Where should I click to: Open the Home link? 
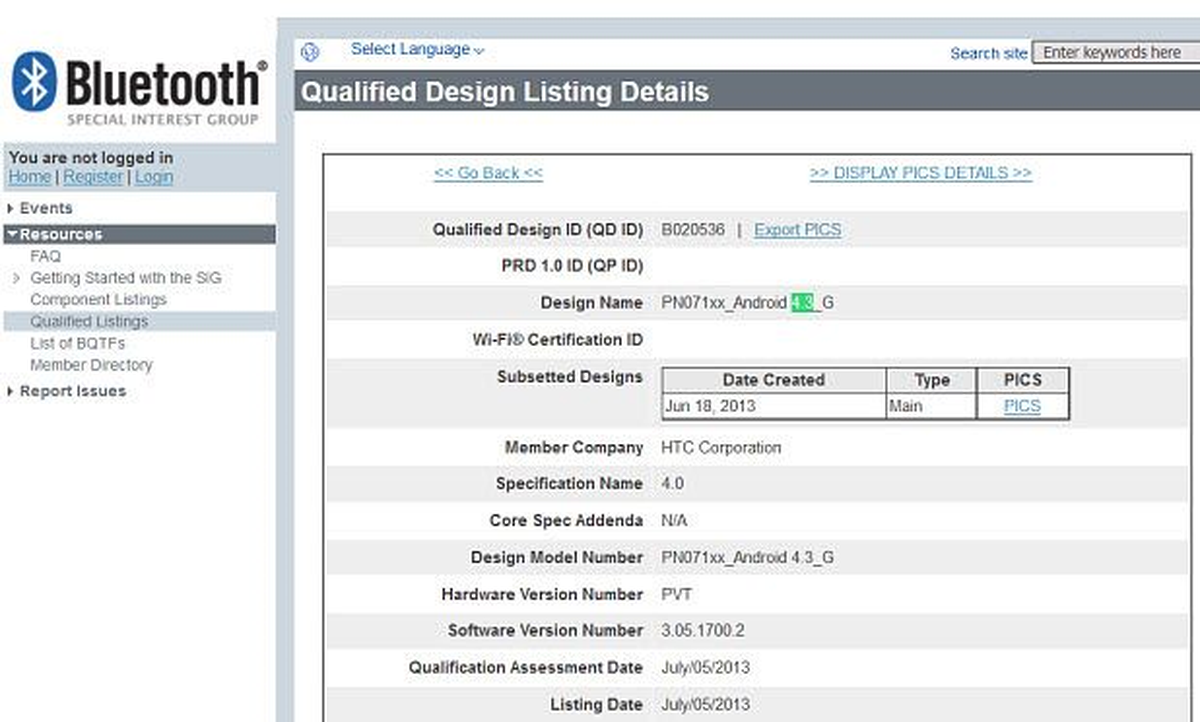(x=29, y=177)
